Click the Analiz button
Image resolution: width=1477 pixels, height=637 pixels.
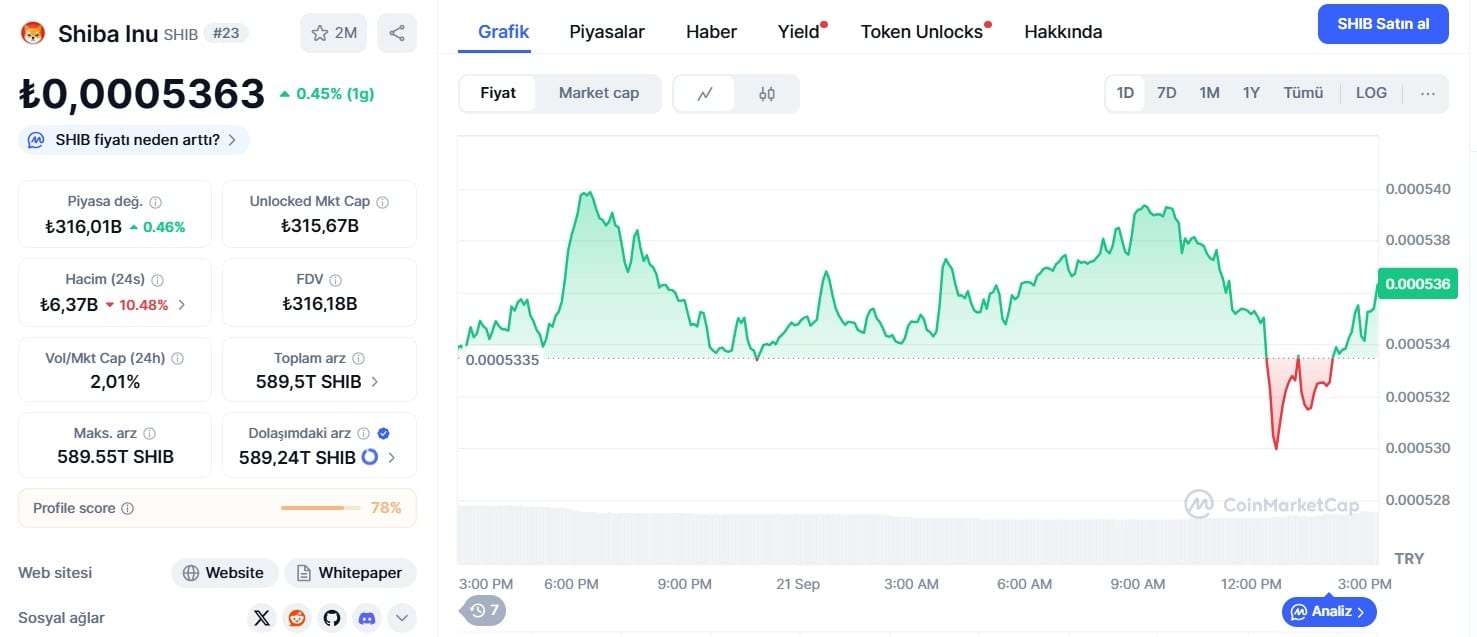pos(1329,611)
